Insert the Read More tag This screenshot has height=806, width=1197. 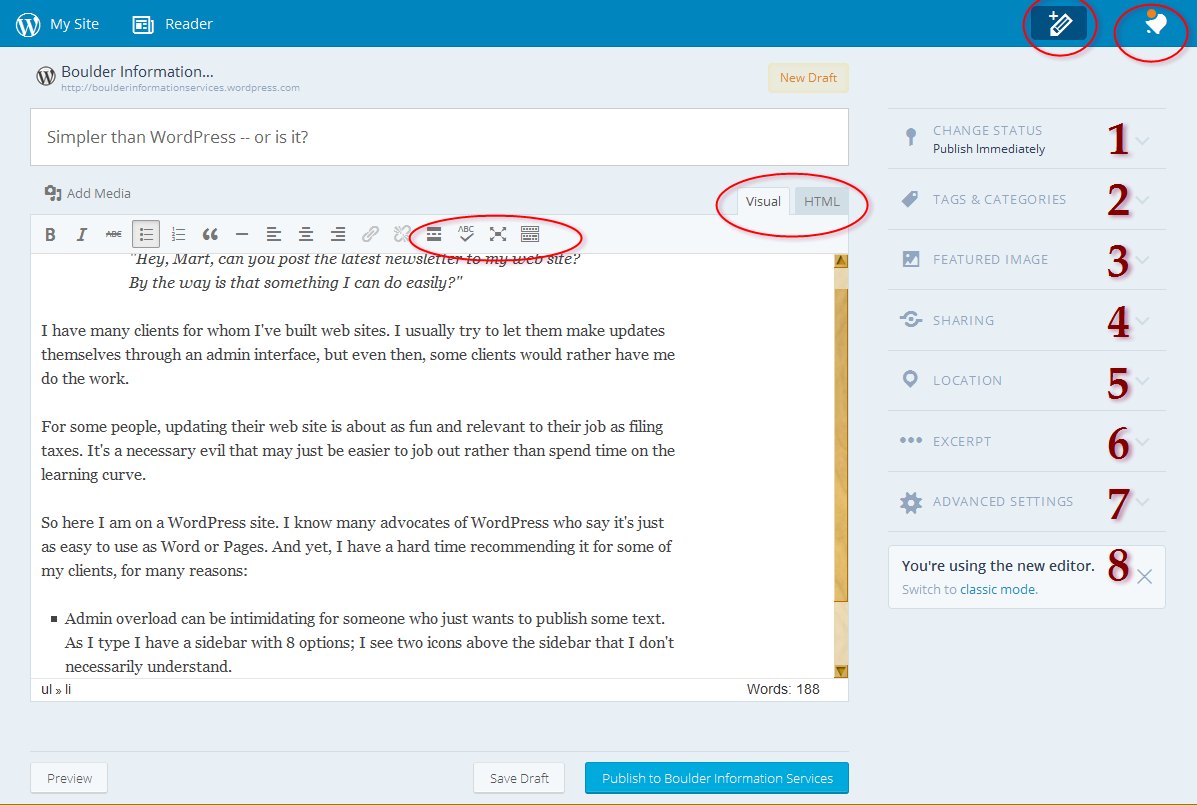434,234
